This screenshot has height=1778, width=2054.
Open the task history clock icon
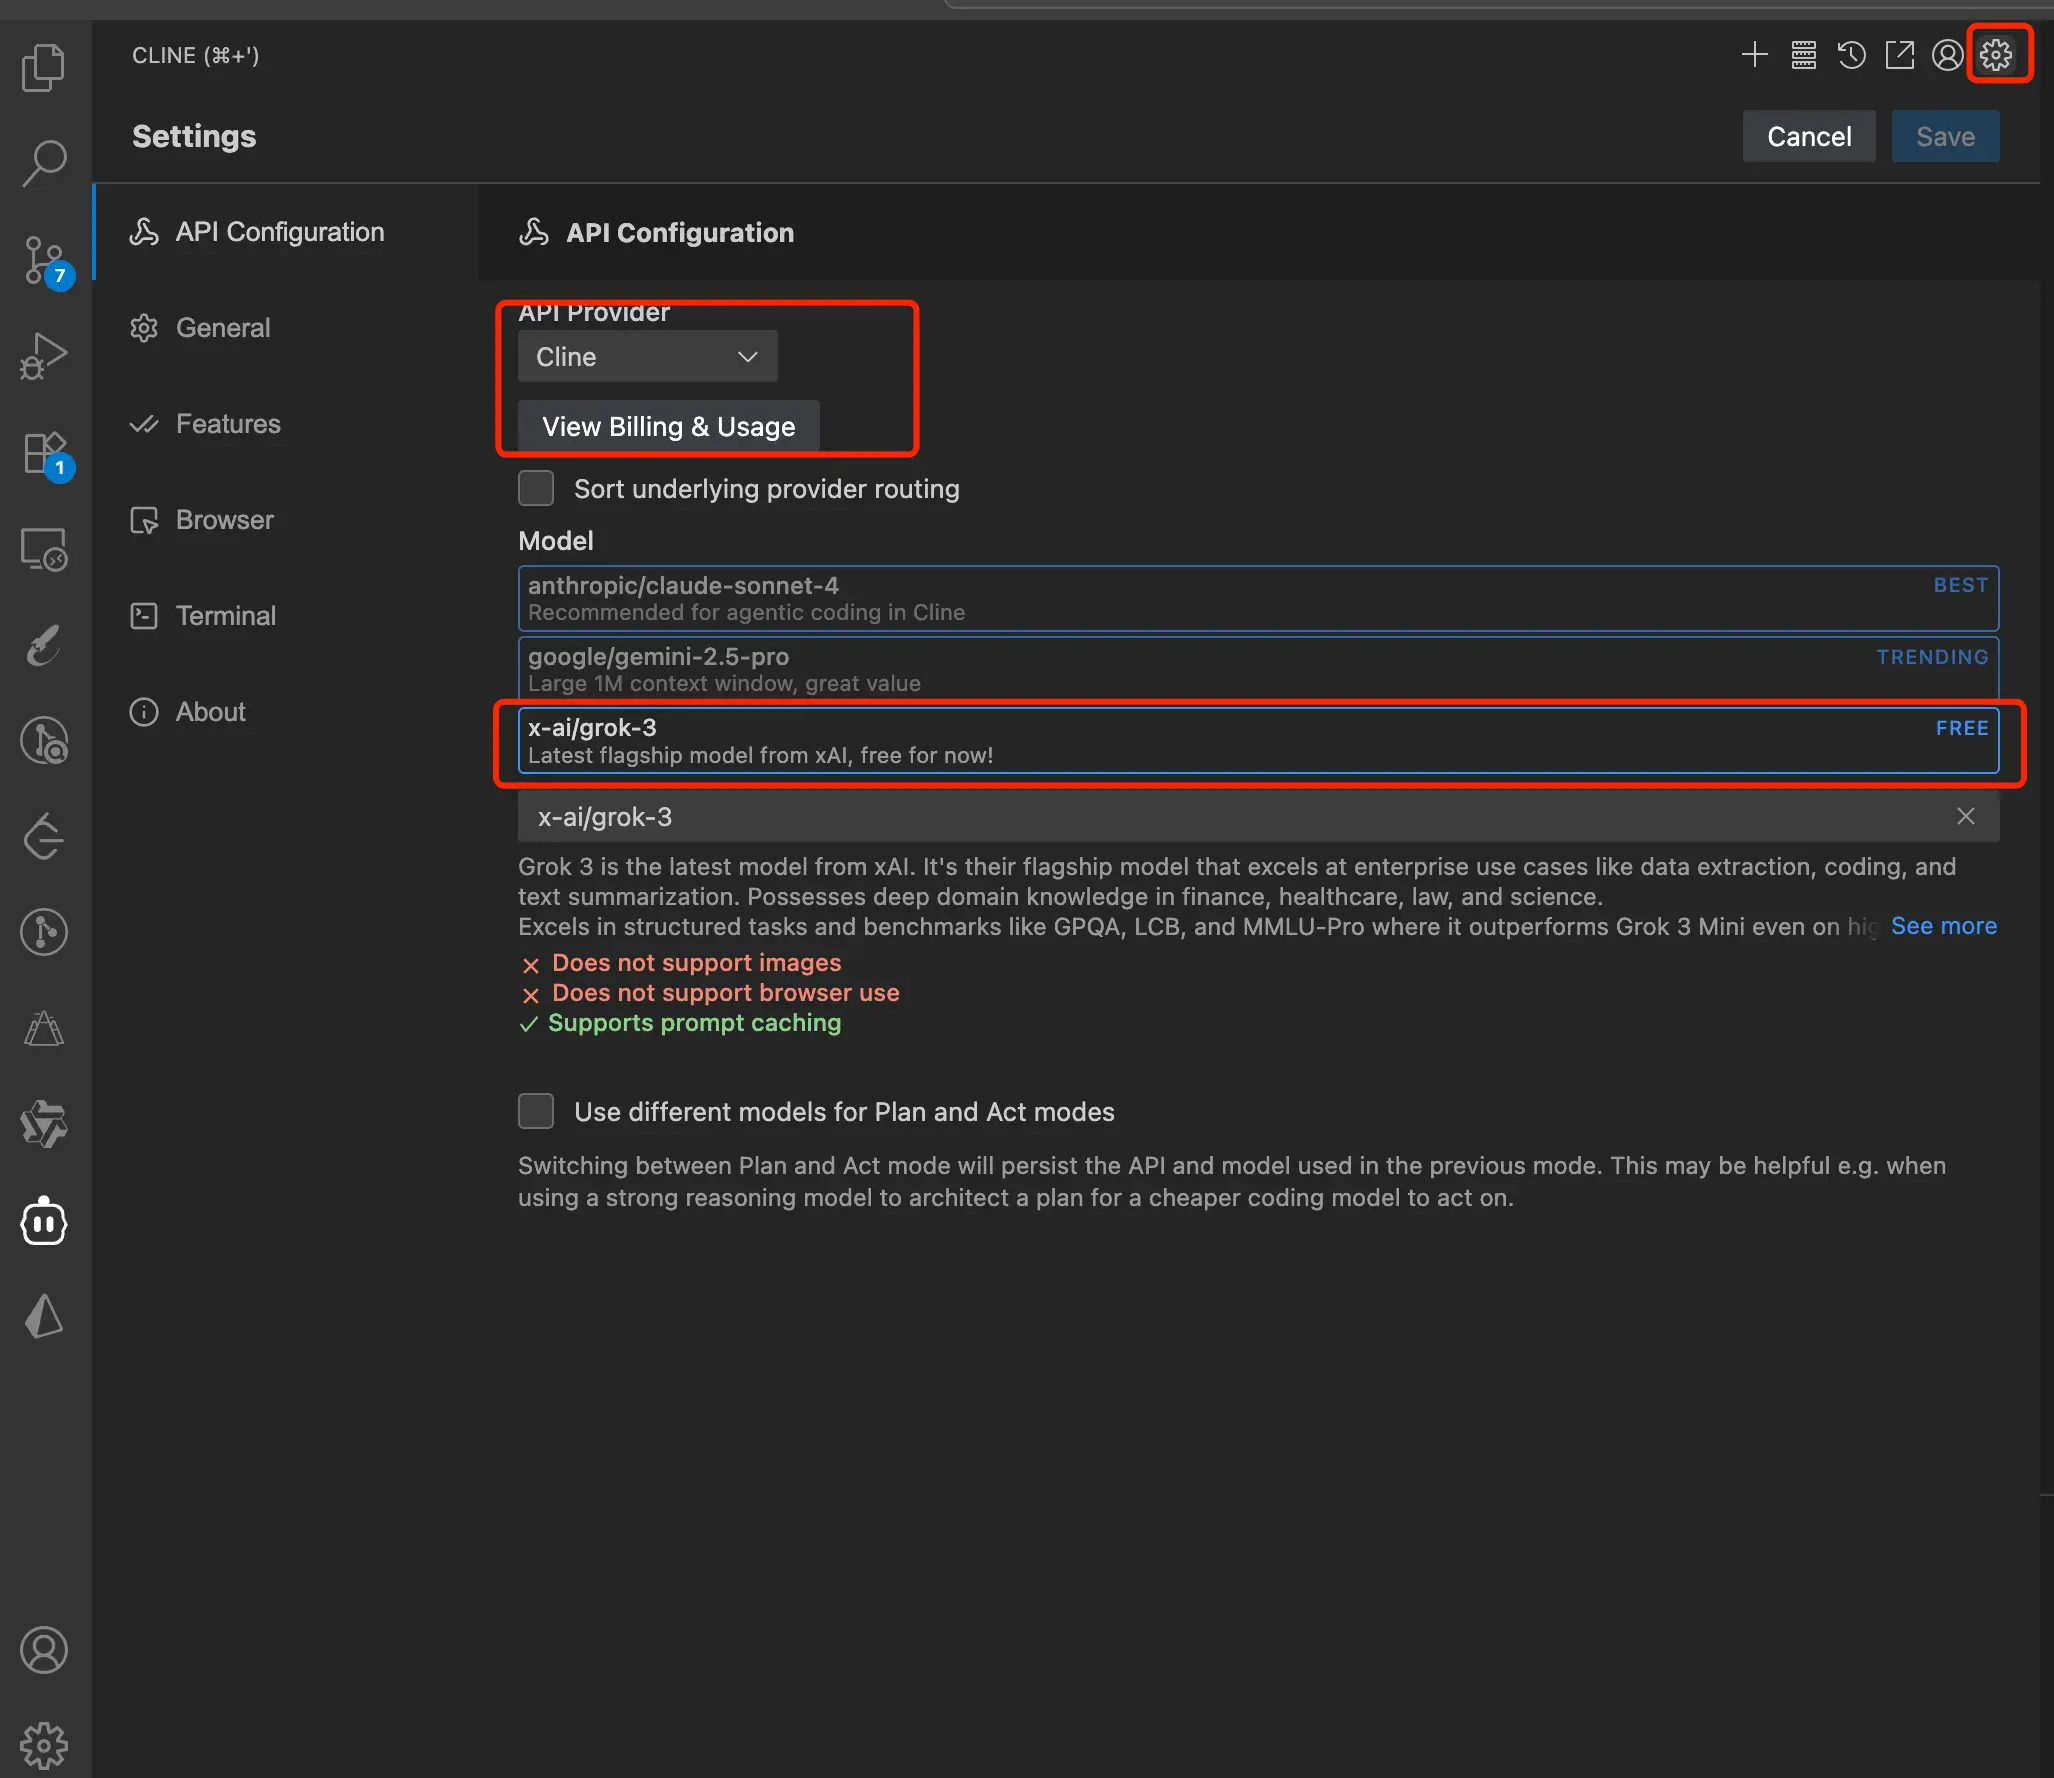(1851, 55)
